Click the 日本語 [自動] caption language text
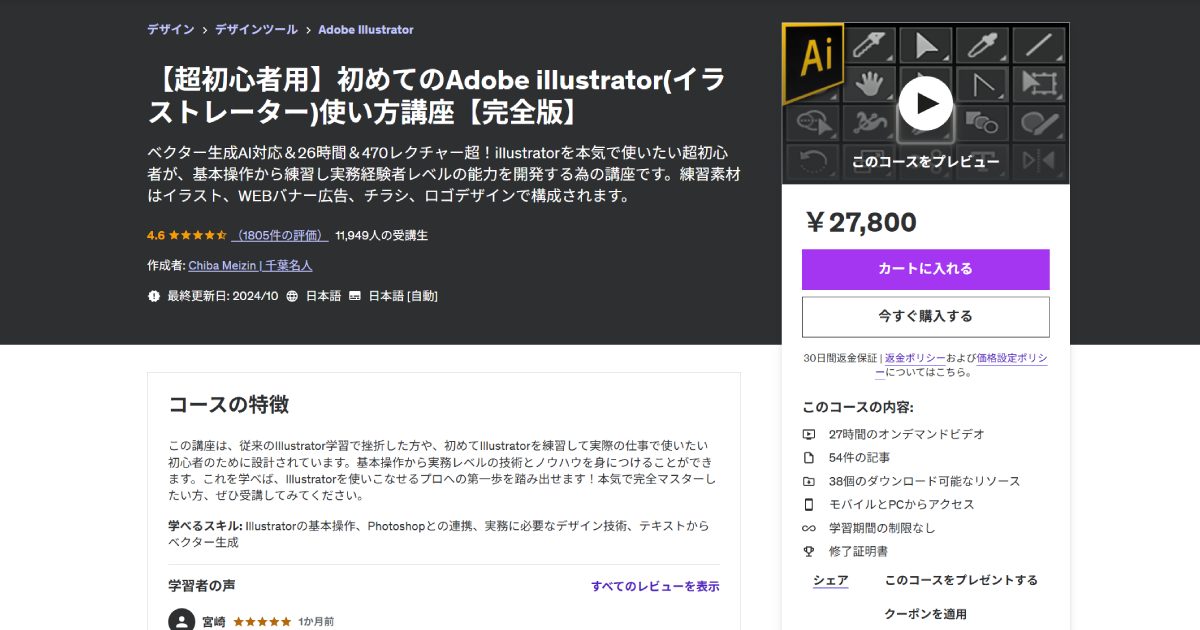 click(403, 296)
